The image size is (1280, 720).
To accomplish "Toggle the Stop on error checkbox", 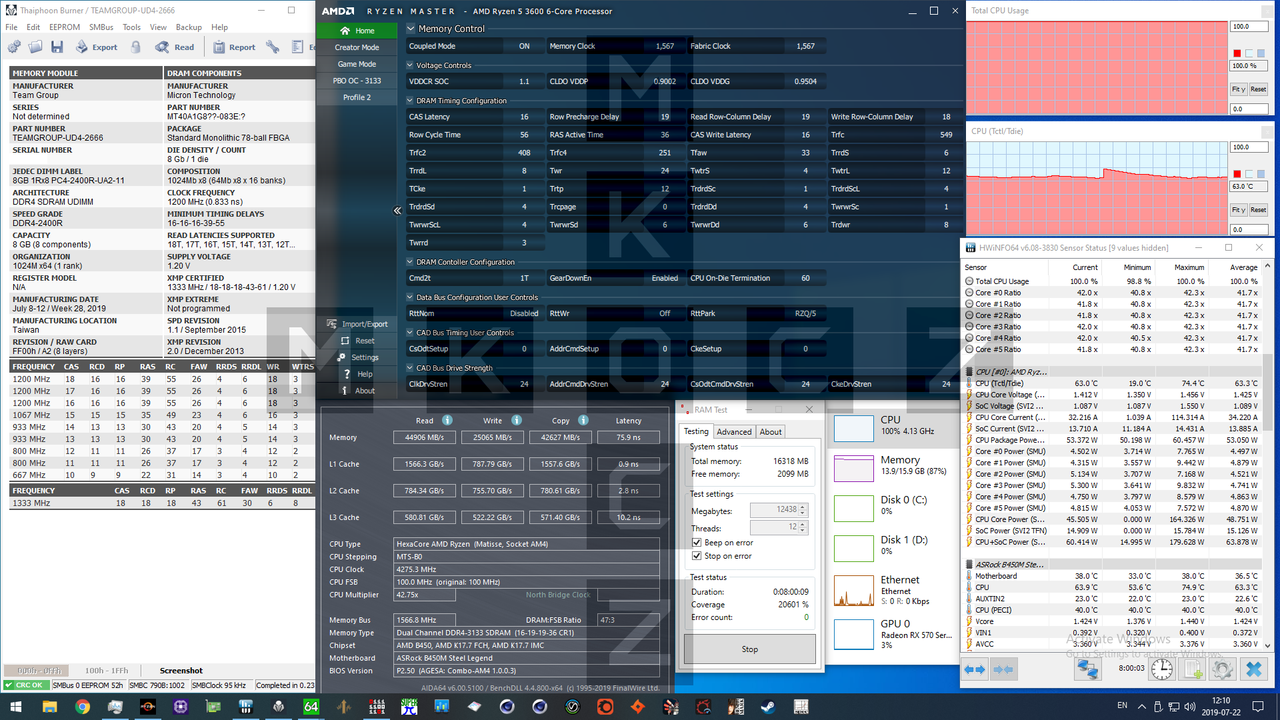I will [x=697, y=556].
